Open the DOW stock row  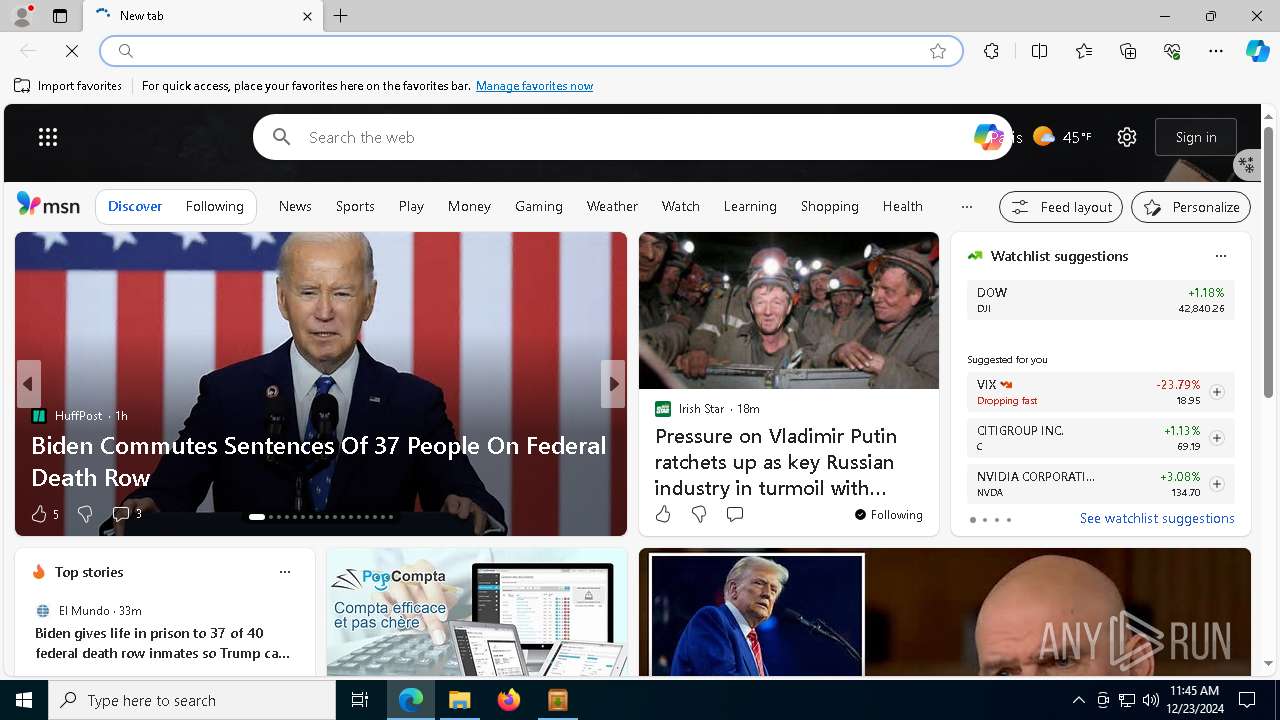coord(1101,300)
